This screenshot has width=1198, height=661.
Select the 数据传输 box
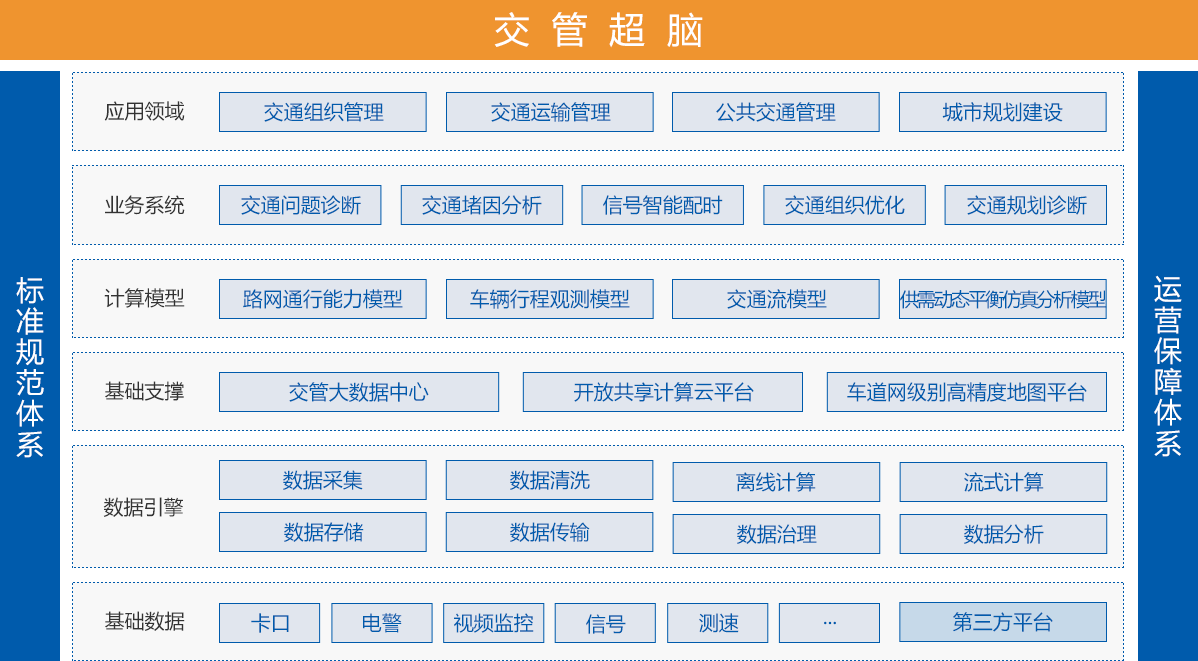pyautogui.click(x=549, y=532)
